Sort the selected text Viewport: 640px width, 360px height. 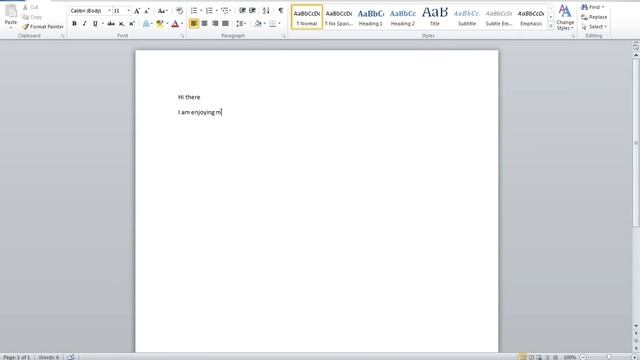pyautogui.click(x=266, y=11)
